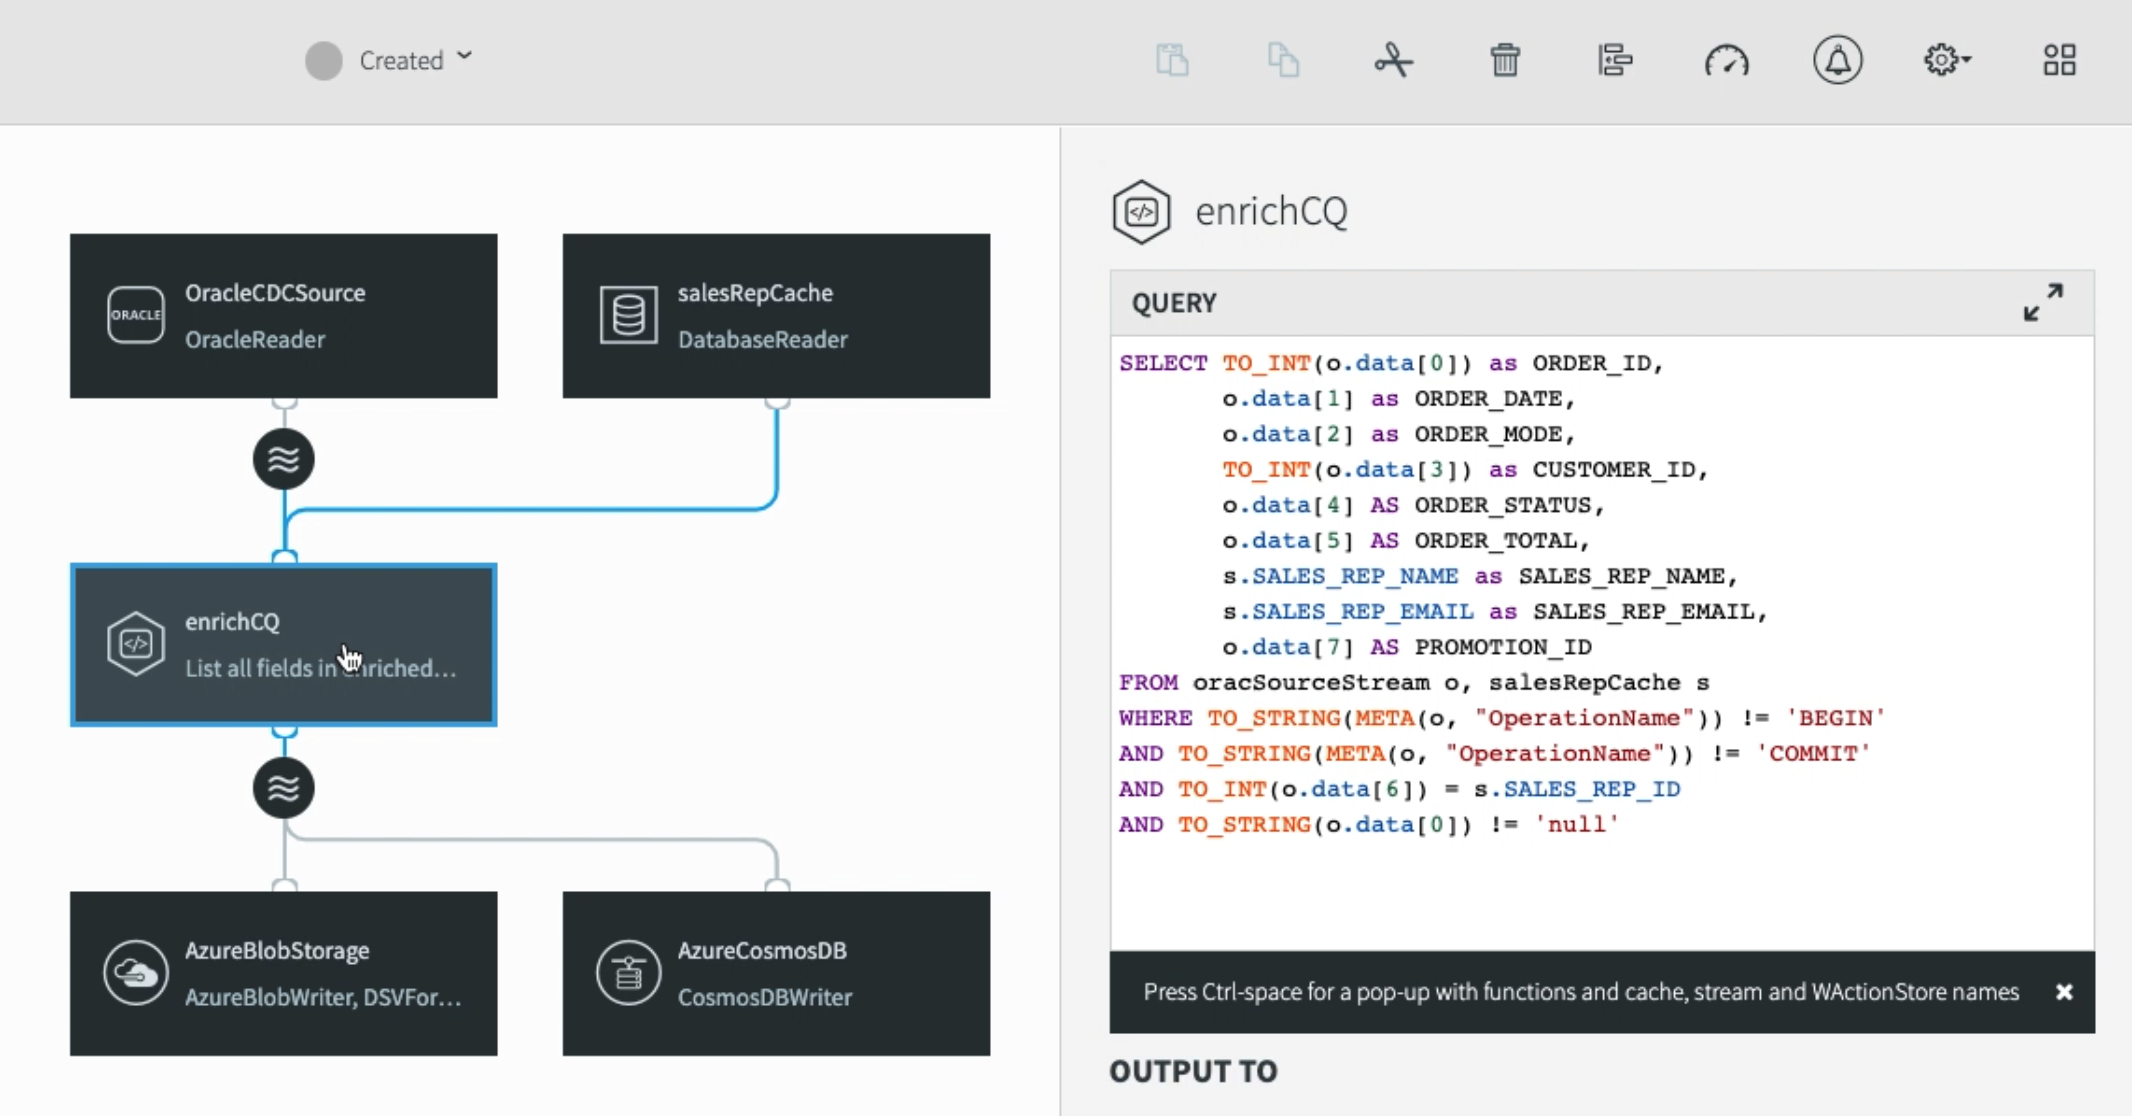Click PROMOTION_ID in the query
The width and height of the screenshot is (2132, 1116).
point(1503,647)
